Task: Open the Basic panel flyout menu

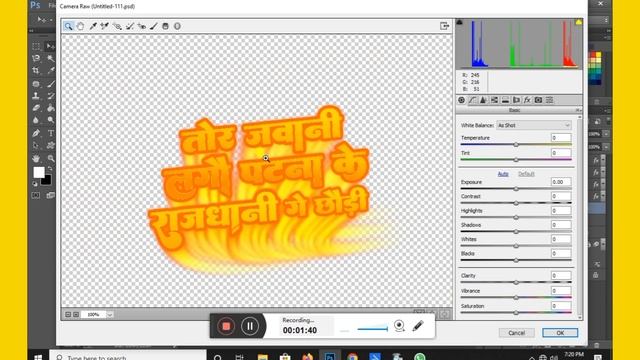Action: [578, 111]
